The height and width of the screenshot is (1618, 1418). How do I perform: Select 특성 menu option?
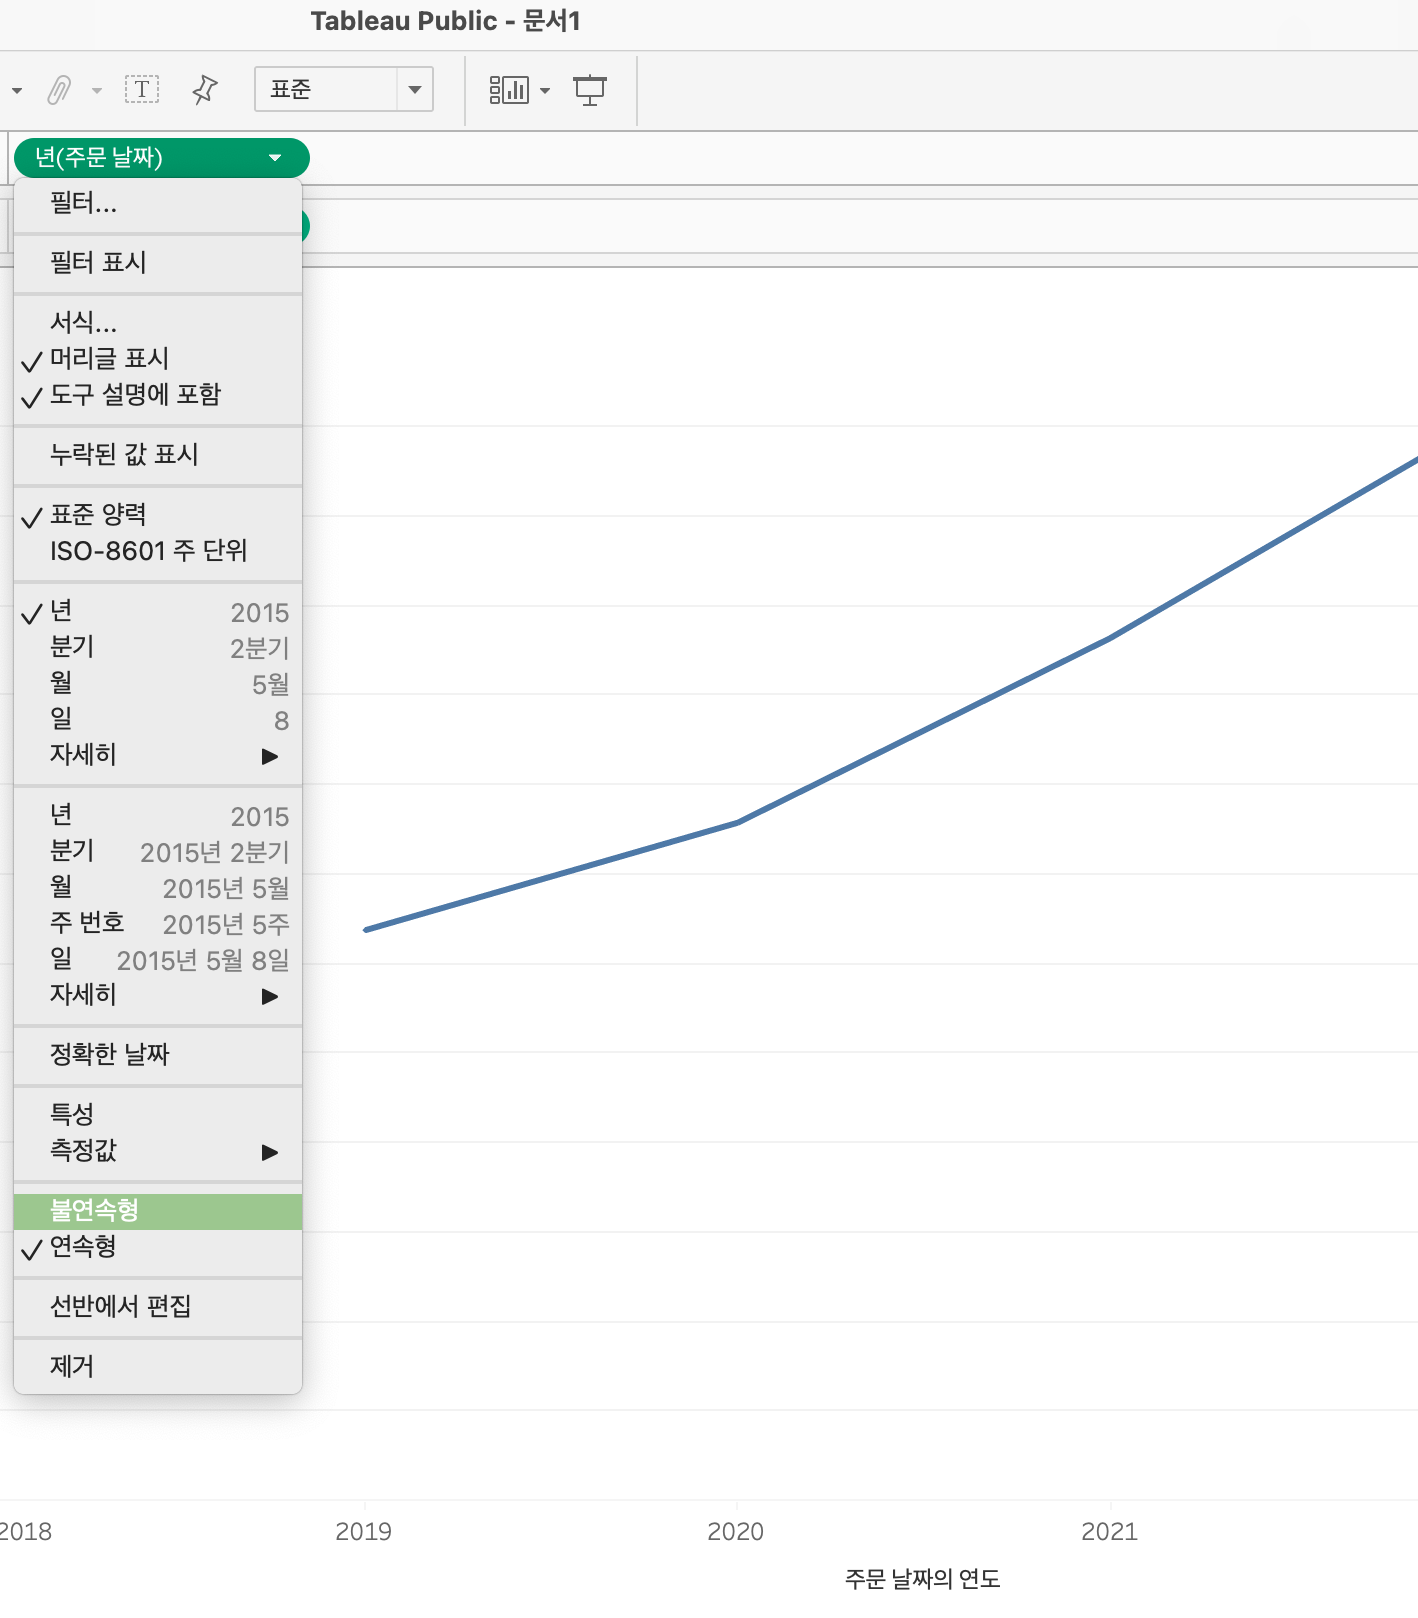[x=158, y=1114]
